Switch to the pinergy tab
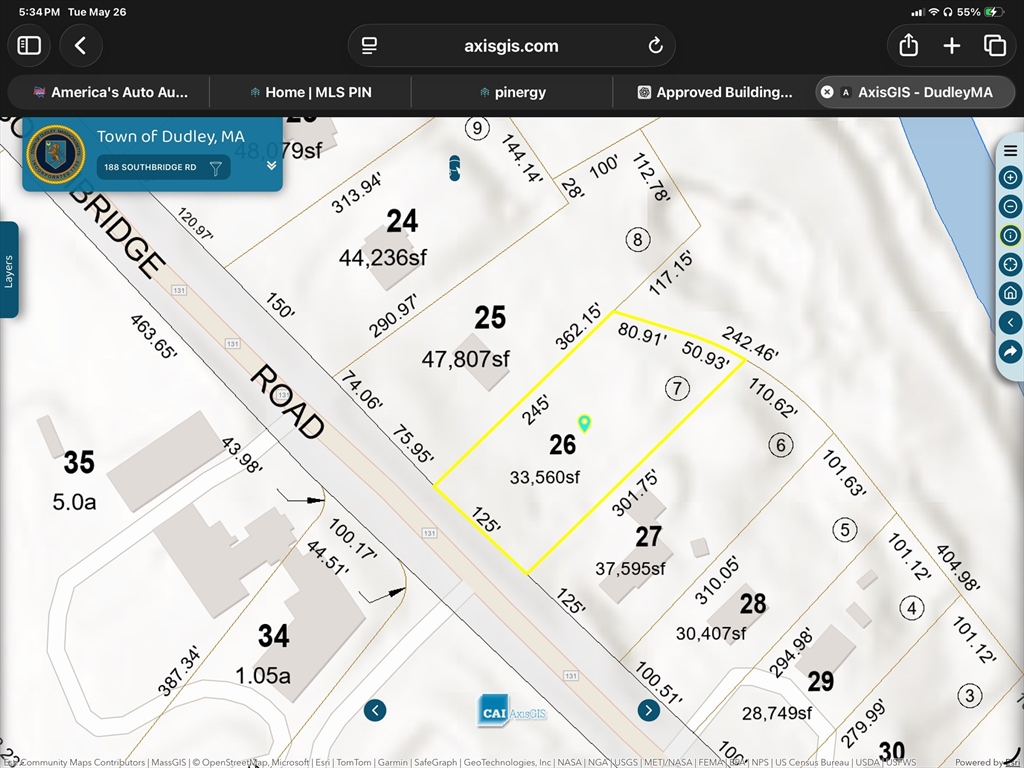 (x=513, y=92)
